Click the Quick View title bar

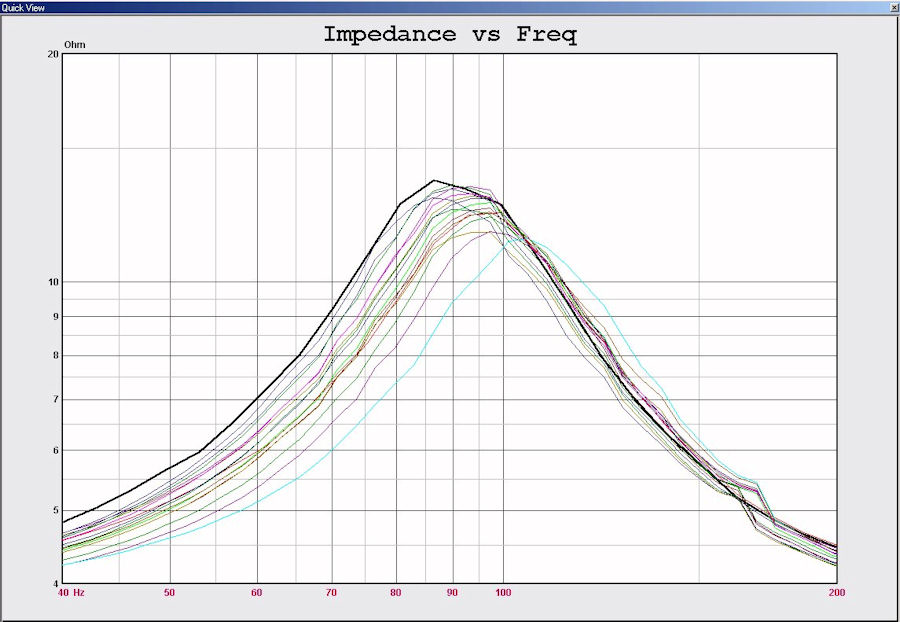click(x=400, y=7)
